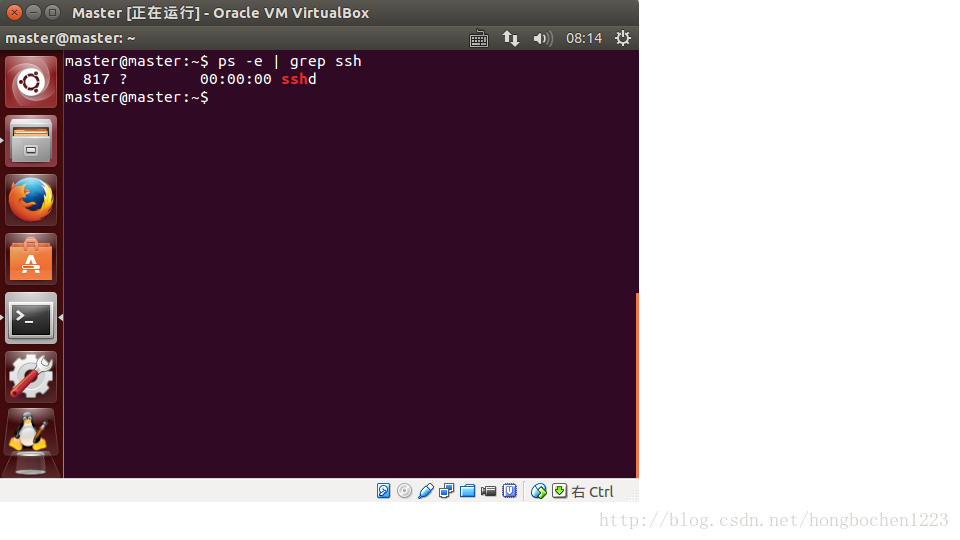Viewport: 960px width, 540px height.
Task: Open the Files manager from the launcher
Action: tap(31, 141)
